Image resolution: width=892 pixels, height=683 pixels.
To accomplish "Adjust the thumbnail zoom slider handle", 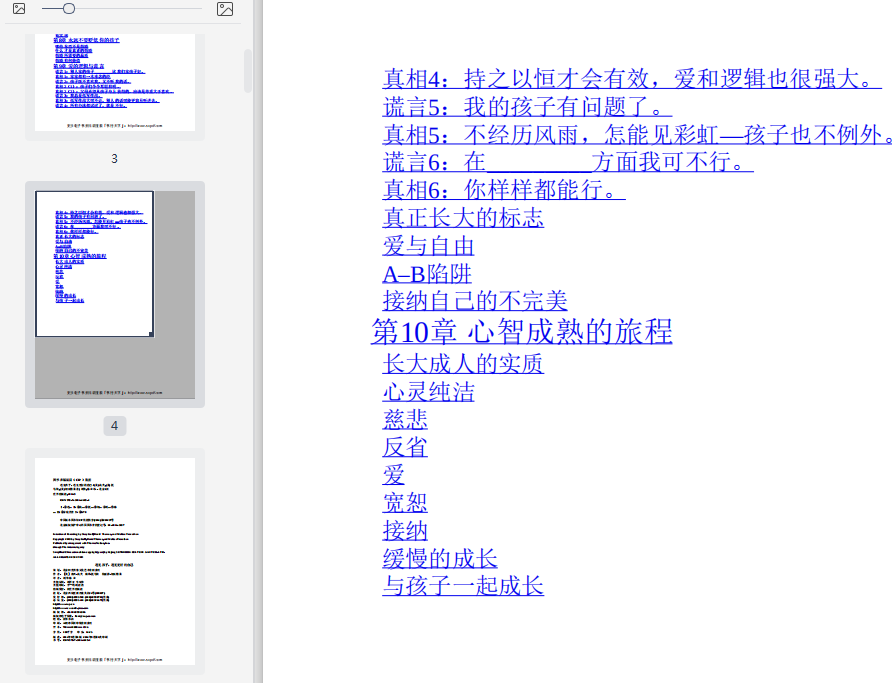I will pyautogui.click(x=69, y=9).
